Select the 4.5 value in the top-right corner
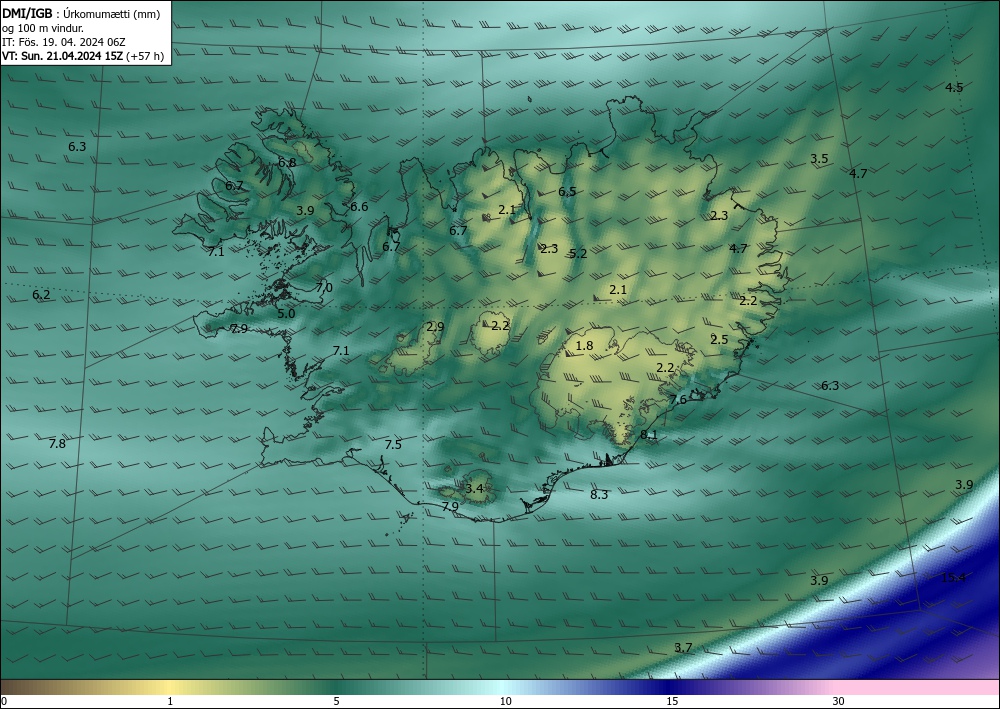The image size is (1000, 709). click(954, 87)
